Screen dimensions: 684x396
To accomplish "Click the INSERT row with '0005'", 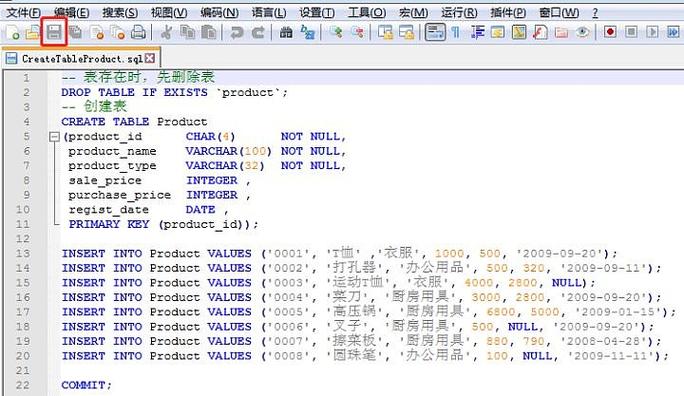I will click(x=369, y=312).
